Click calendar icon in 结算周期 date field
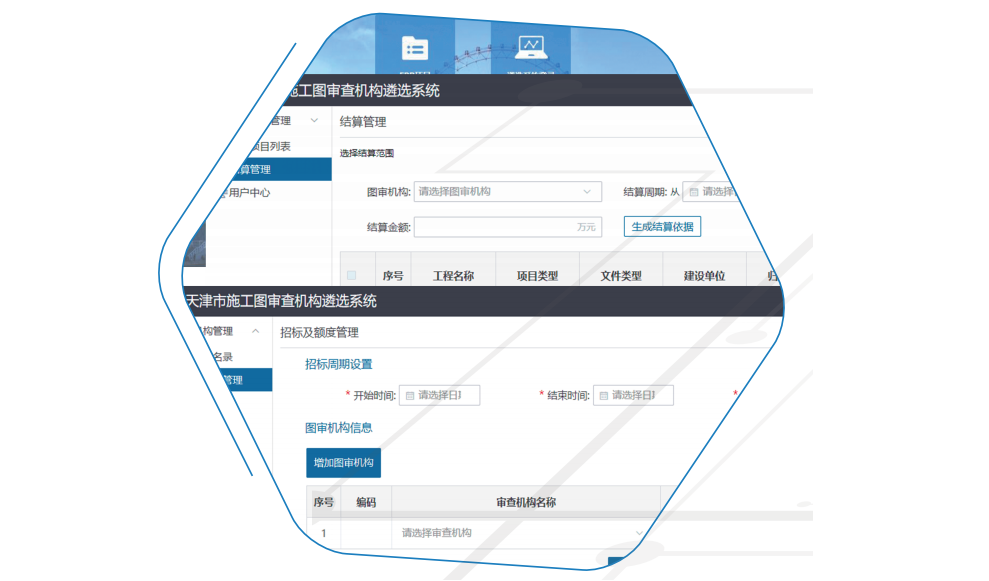 tap(694, 192)
